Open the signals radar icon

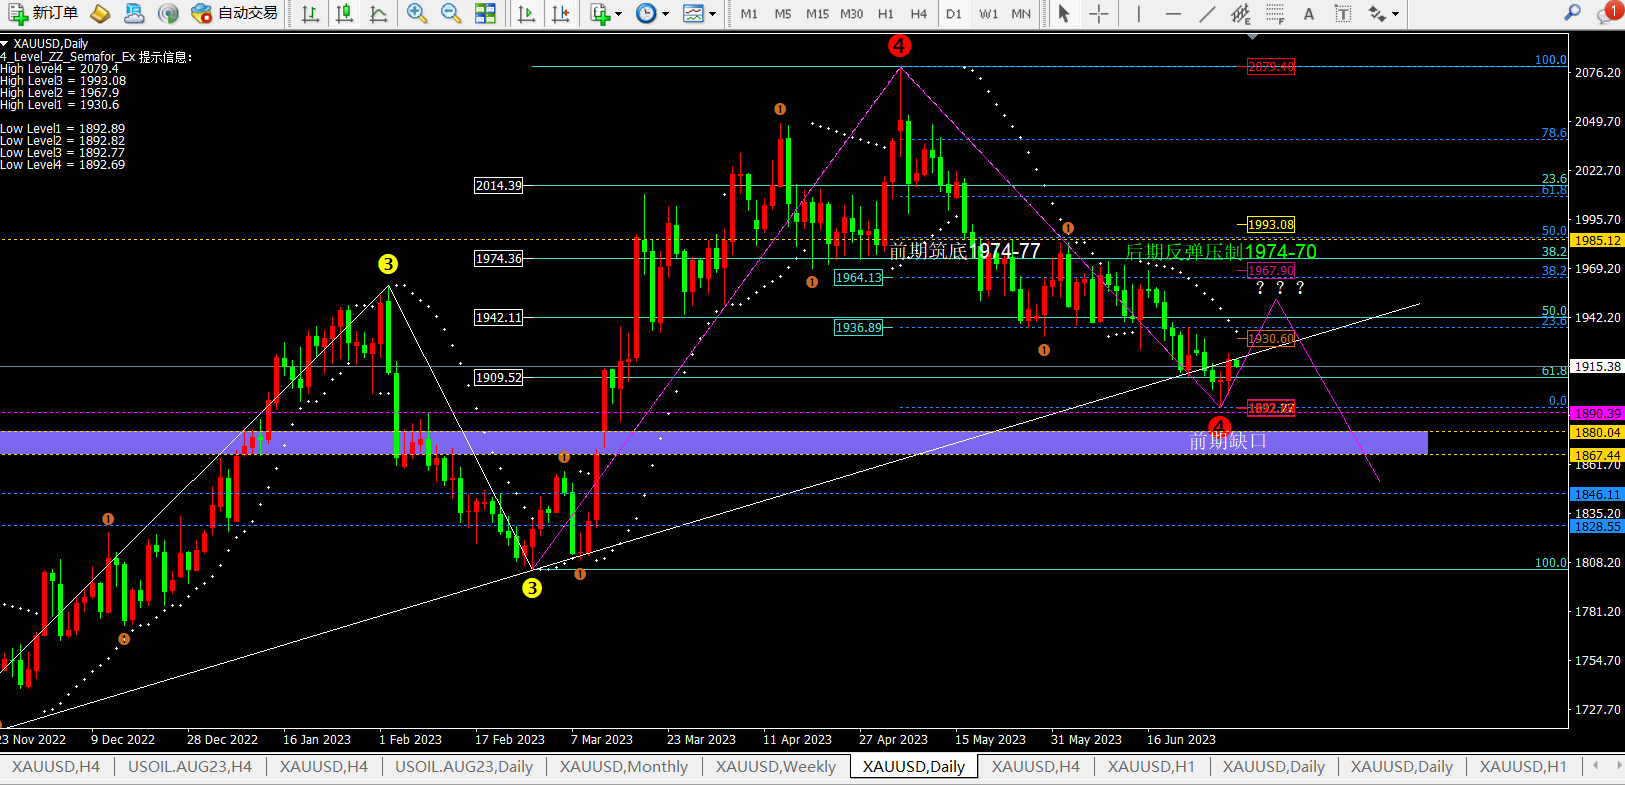[x=168, y=13]
